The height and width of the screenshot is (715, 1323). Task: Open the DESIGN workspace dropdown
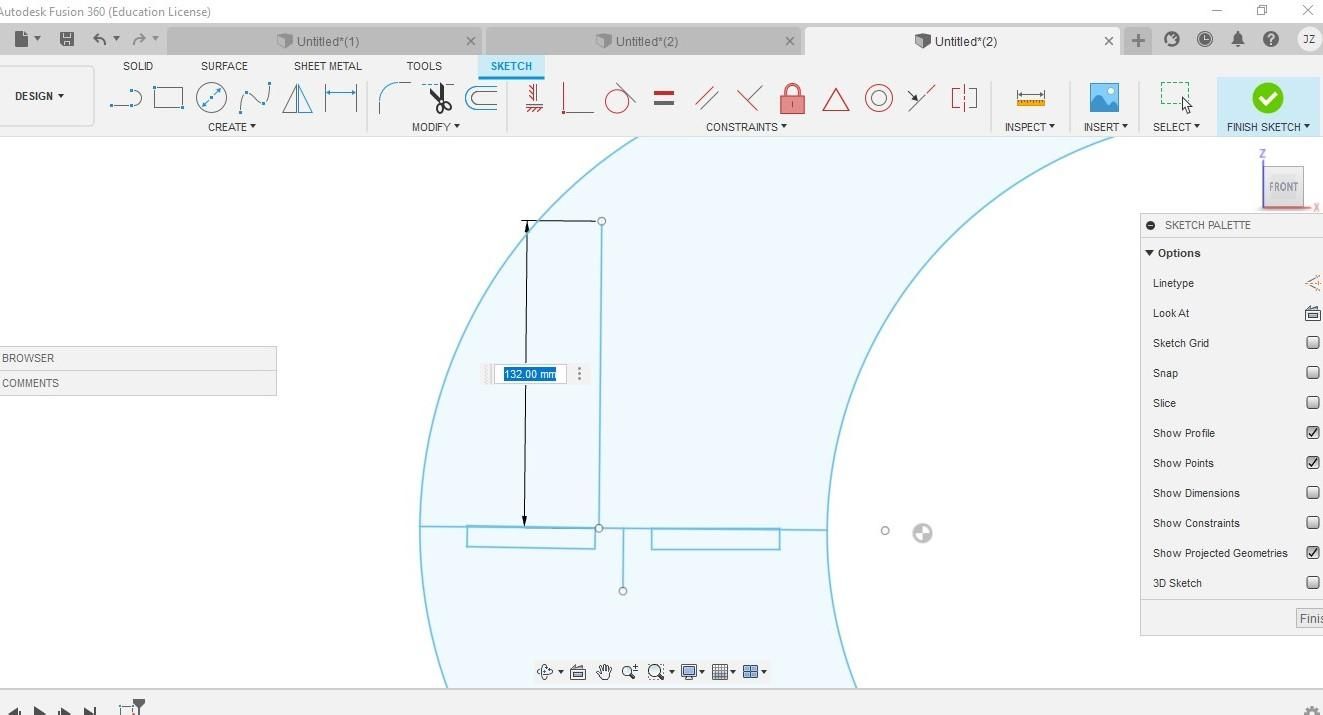[40, 96]
